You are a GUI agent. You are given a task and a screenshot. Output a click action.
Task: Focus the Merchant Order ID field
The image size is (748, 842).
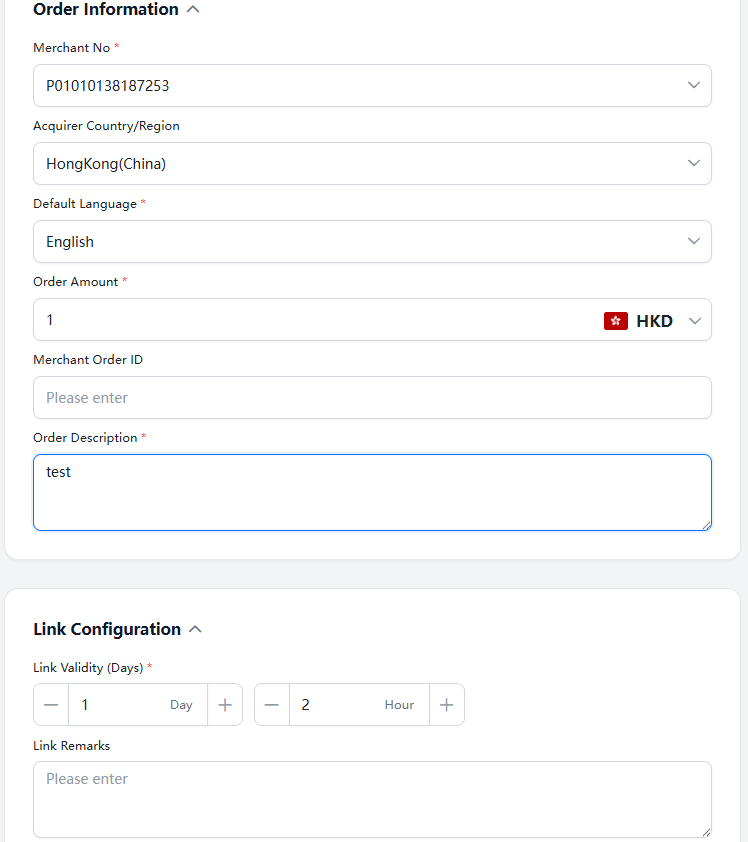pos(372,398)
